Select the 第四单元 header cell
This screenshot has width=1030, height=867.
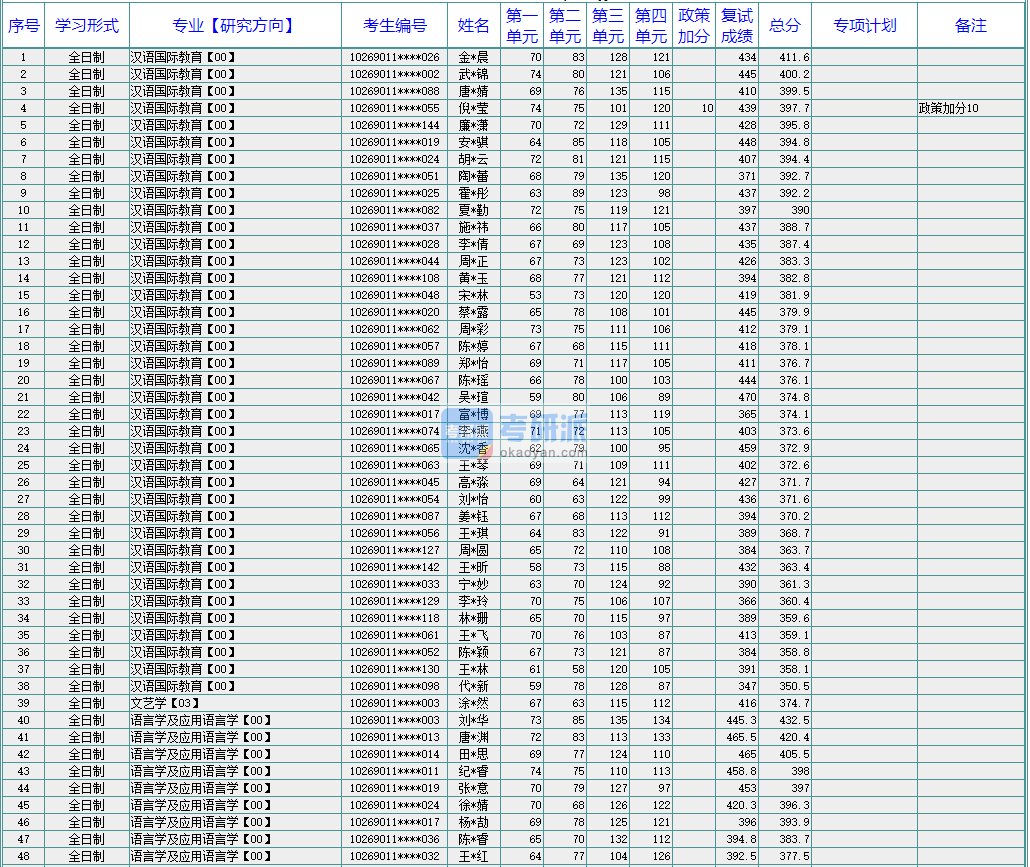point(651,26)
